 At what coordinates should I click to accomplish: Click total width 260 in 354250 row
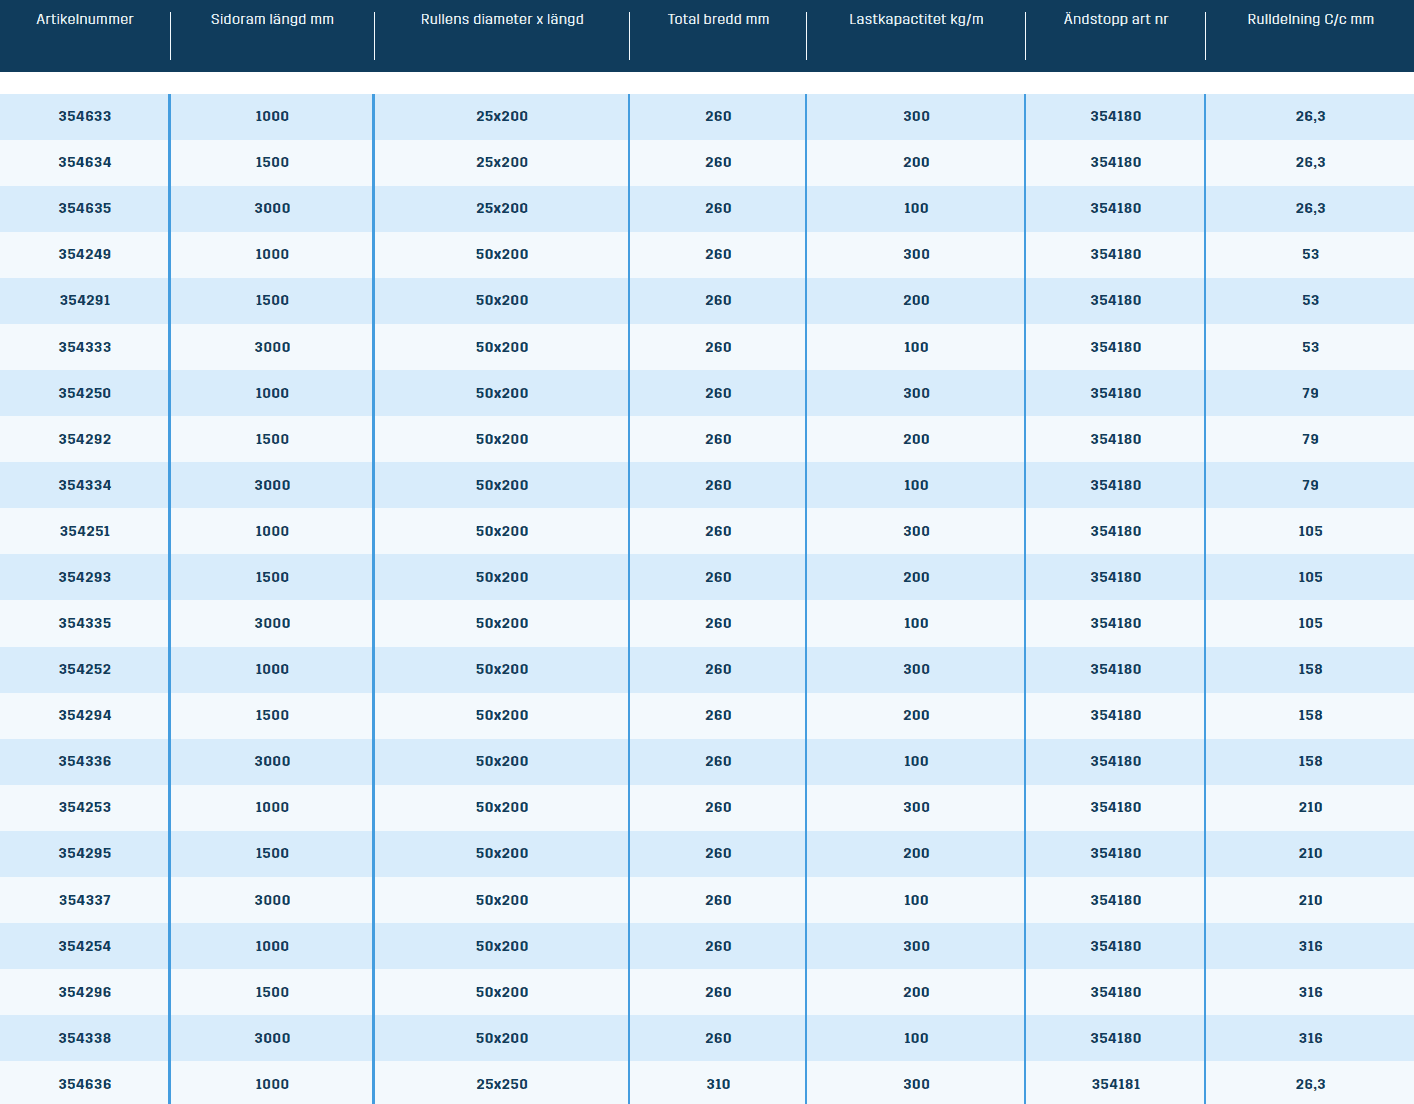(718, 393)
